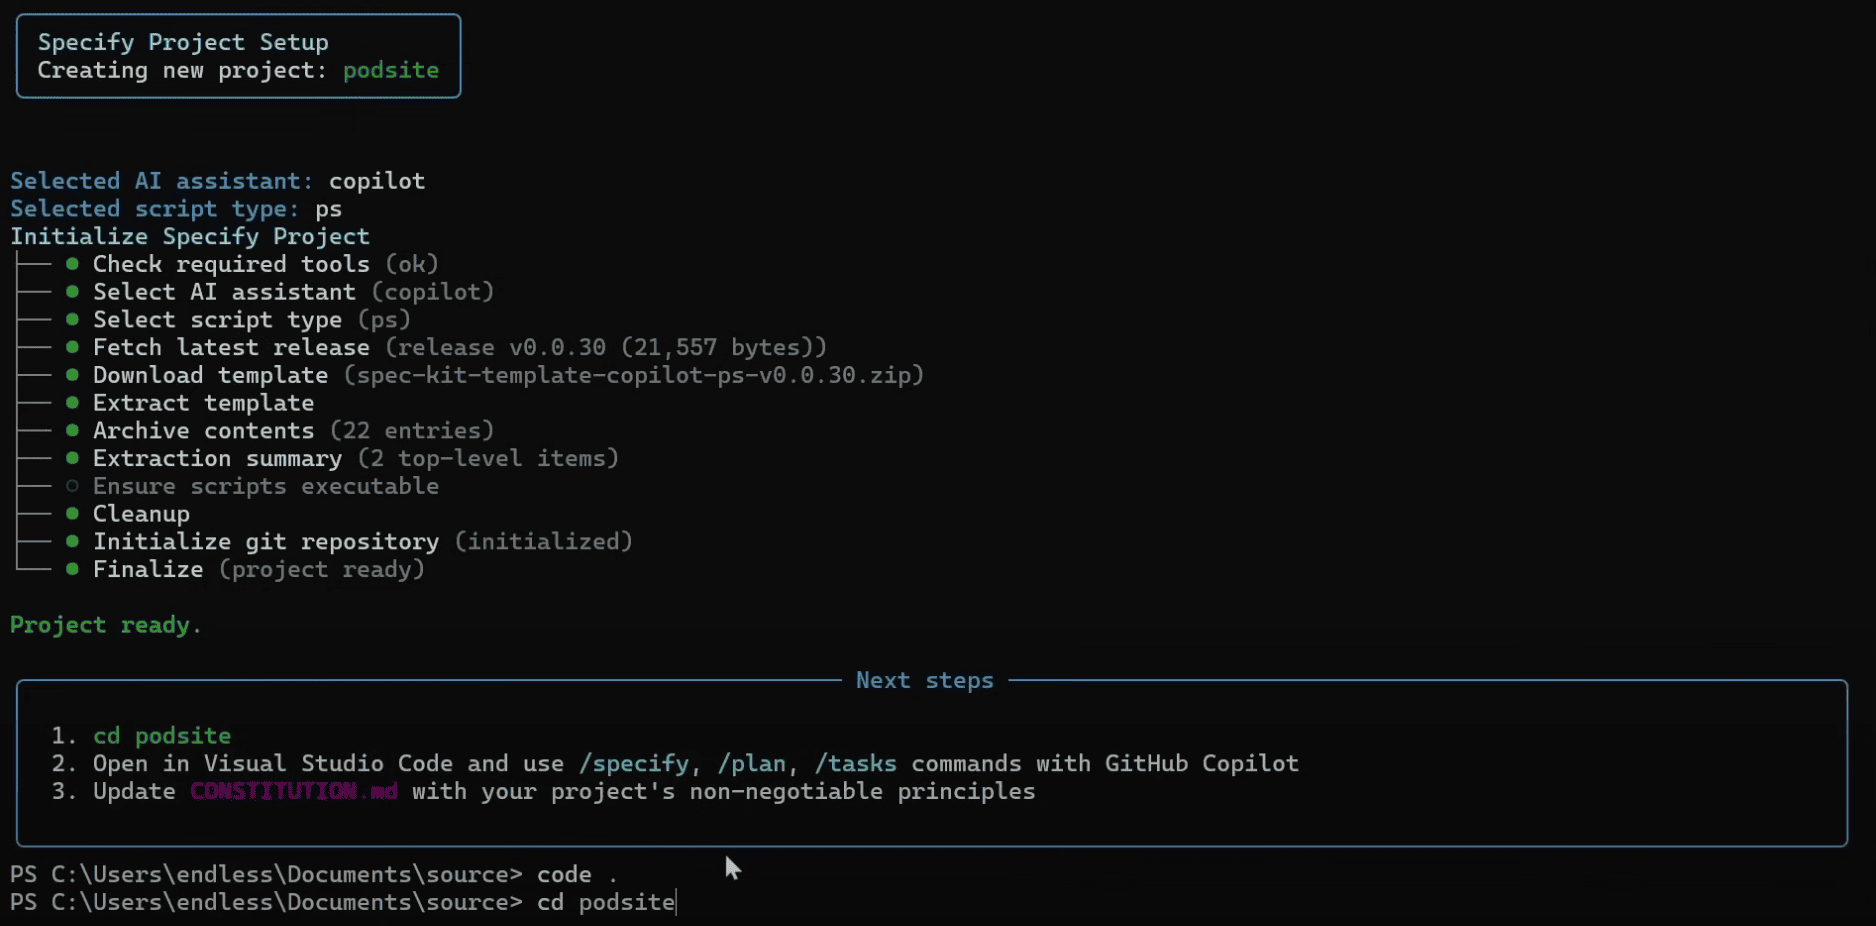Click the green dot for Select AI assistant step
The width and height of the screenshot is (1876, 926).
click(x=73, y=292)
